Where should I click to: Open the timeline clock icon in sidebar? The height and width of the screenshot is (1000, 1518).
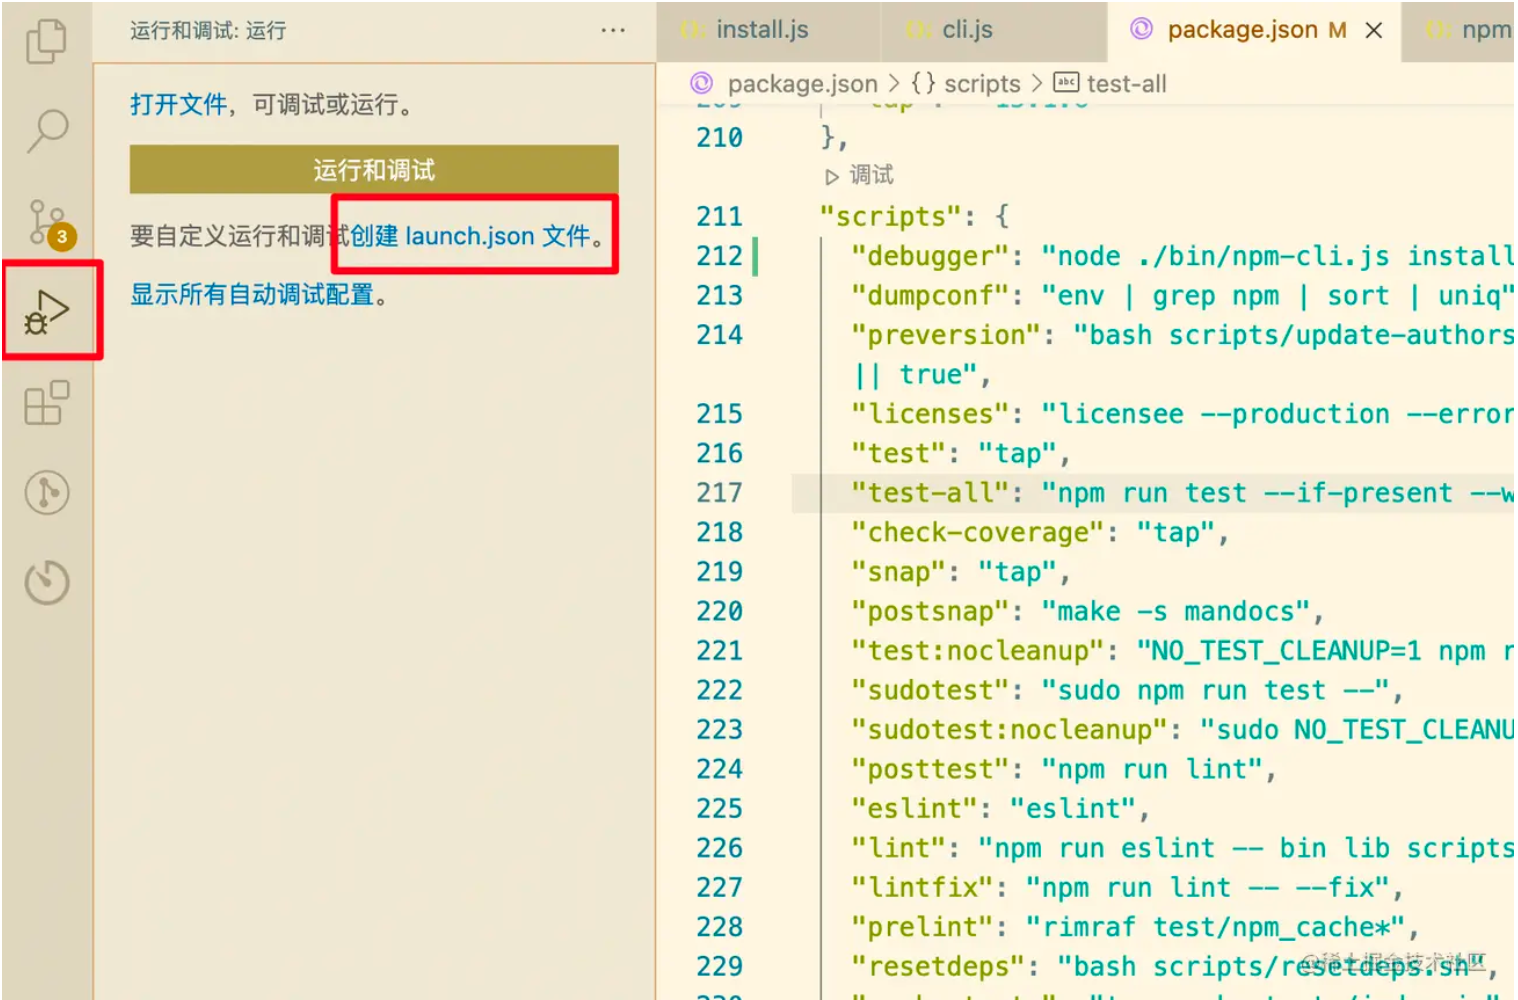[47, 582]
